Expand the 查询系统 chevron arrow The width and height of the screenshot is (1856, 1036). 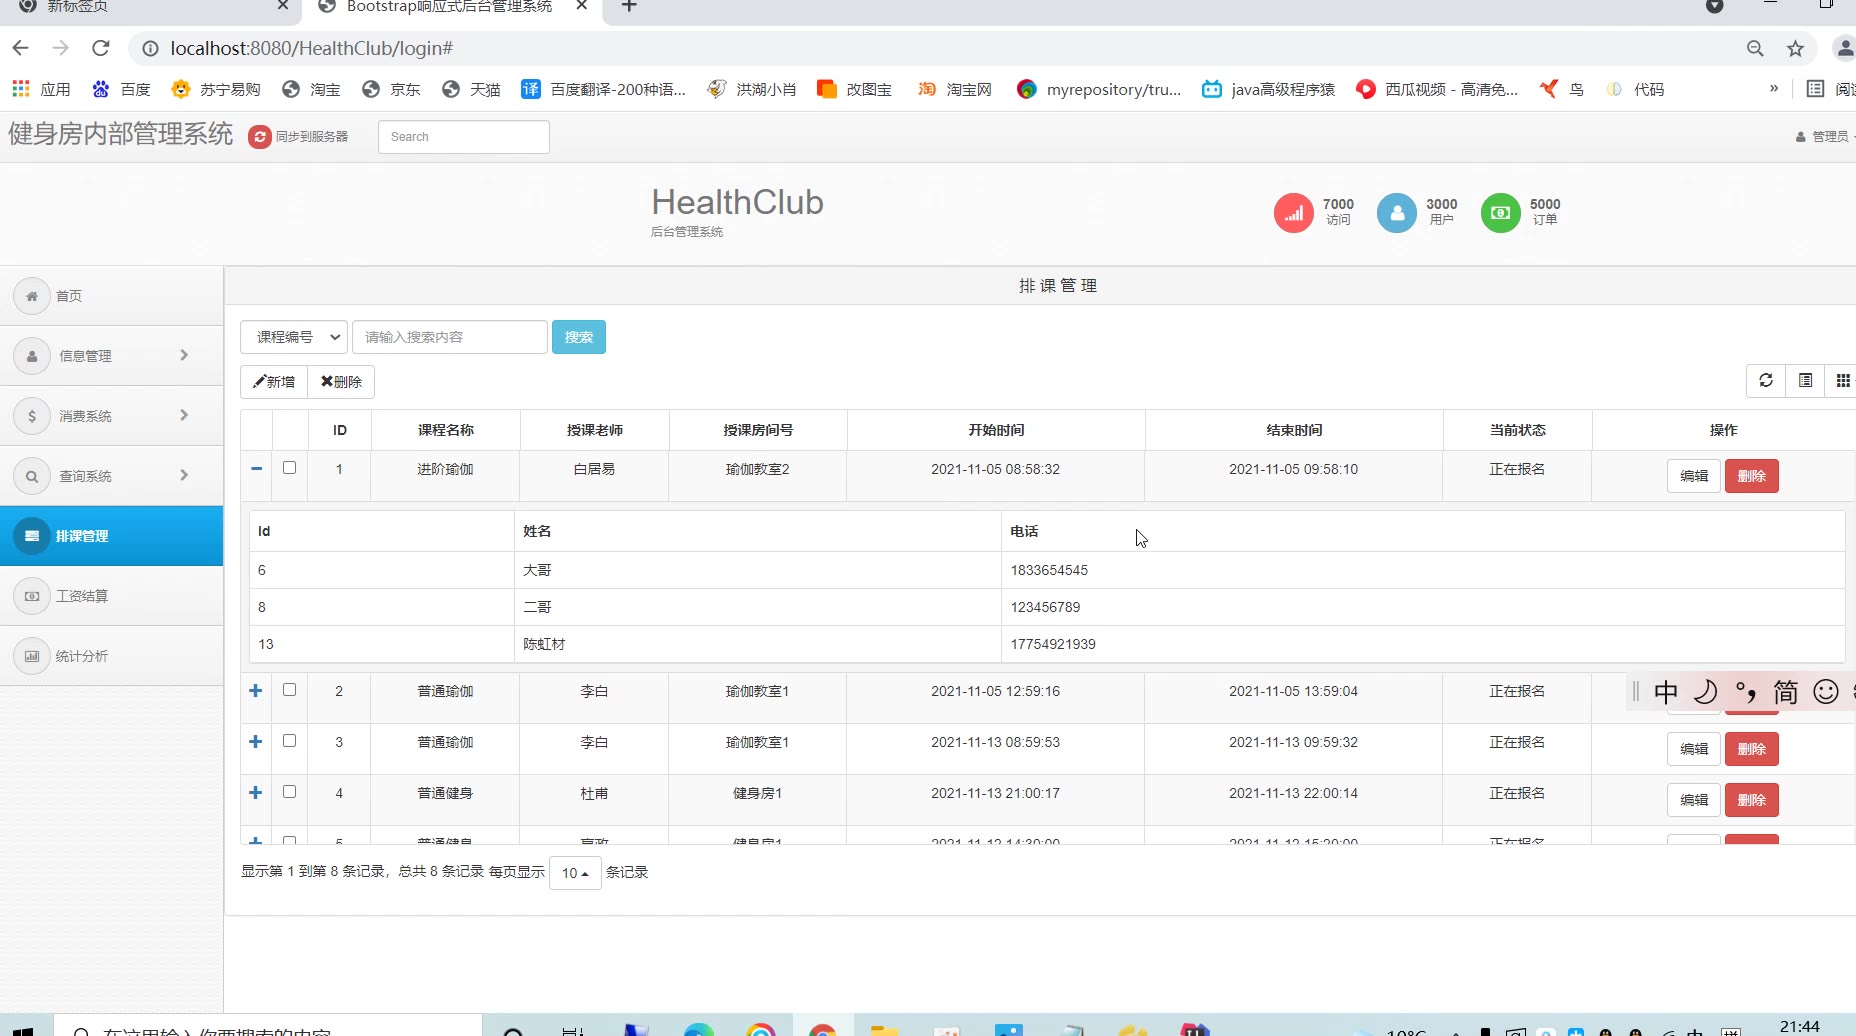point(184,475)
